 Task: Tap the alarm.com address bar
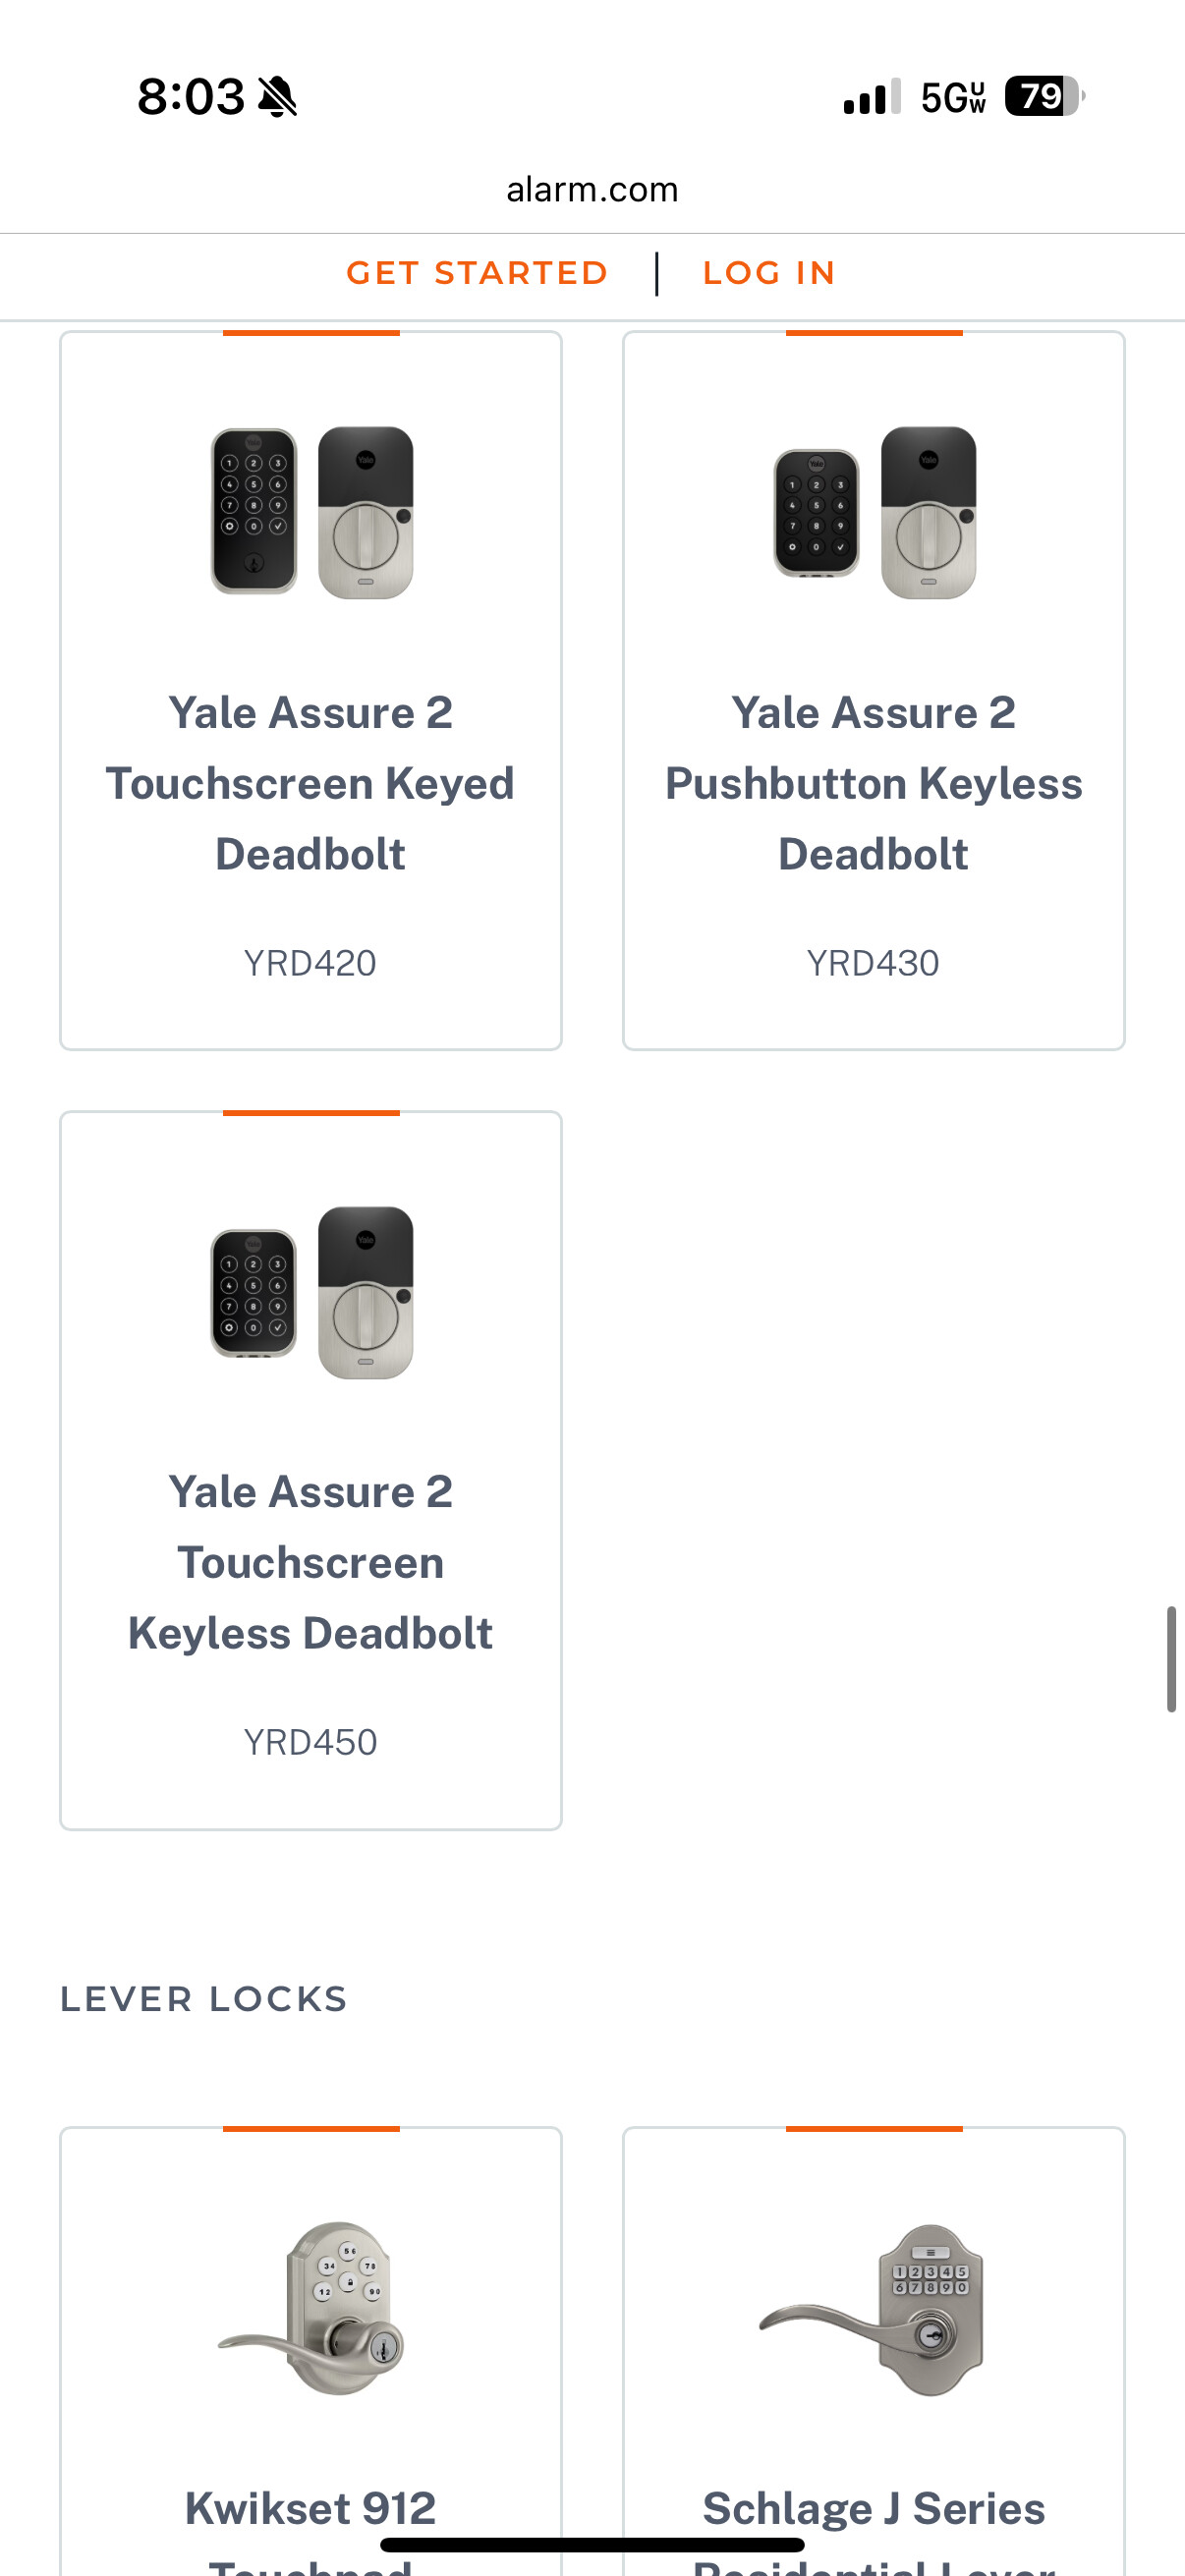592,189
